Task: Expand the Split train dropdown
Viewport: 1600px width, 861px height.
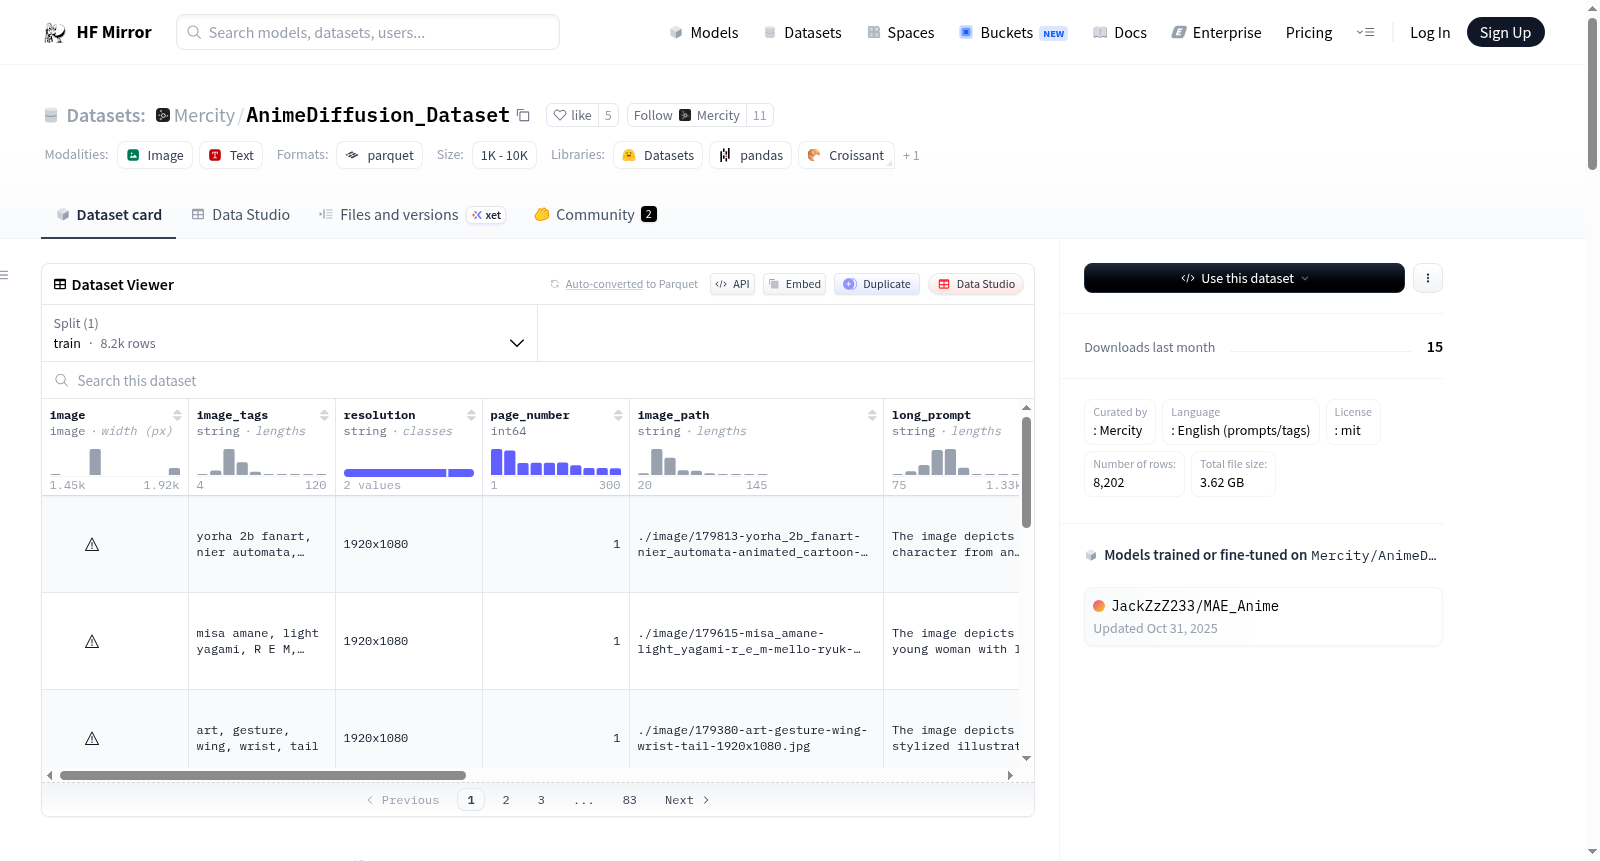Action: click(289, 333)
